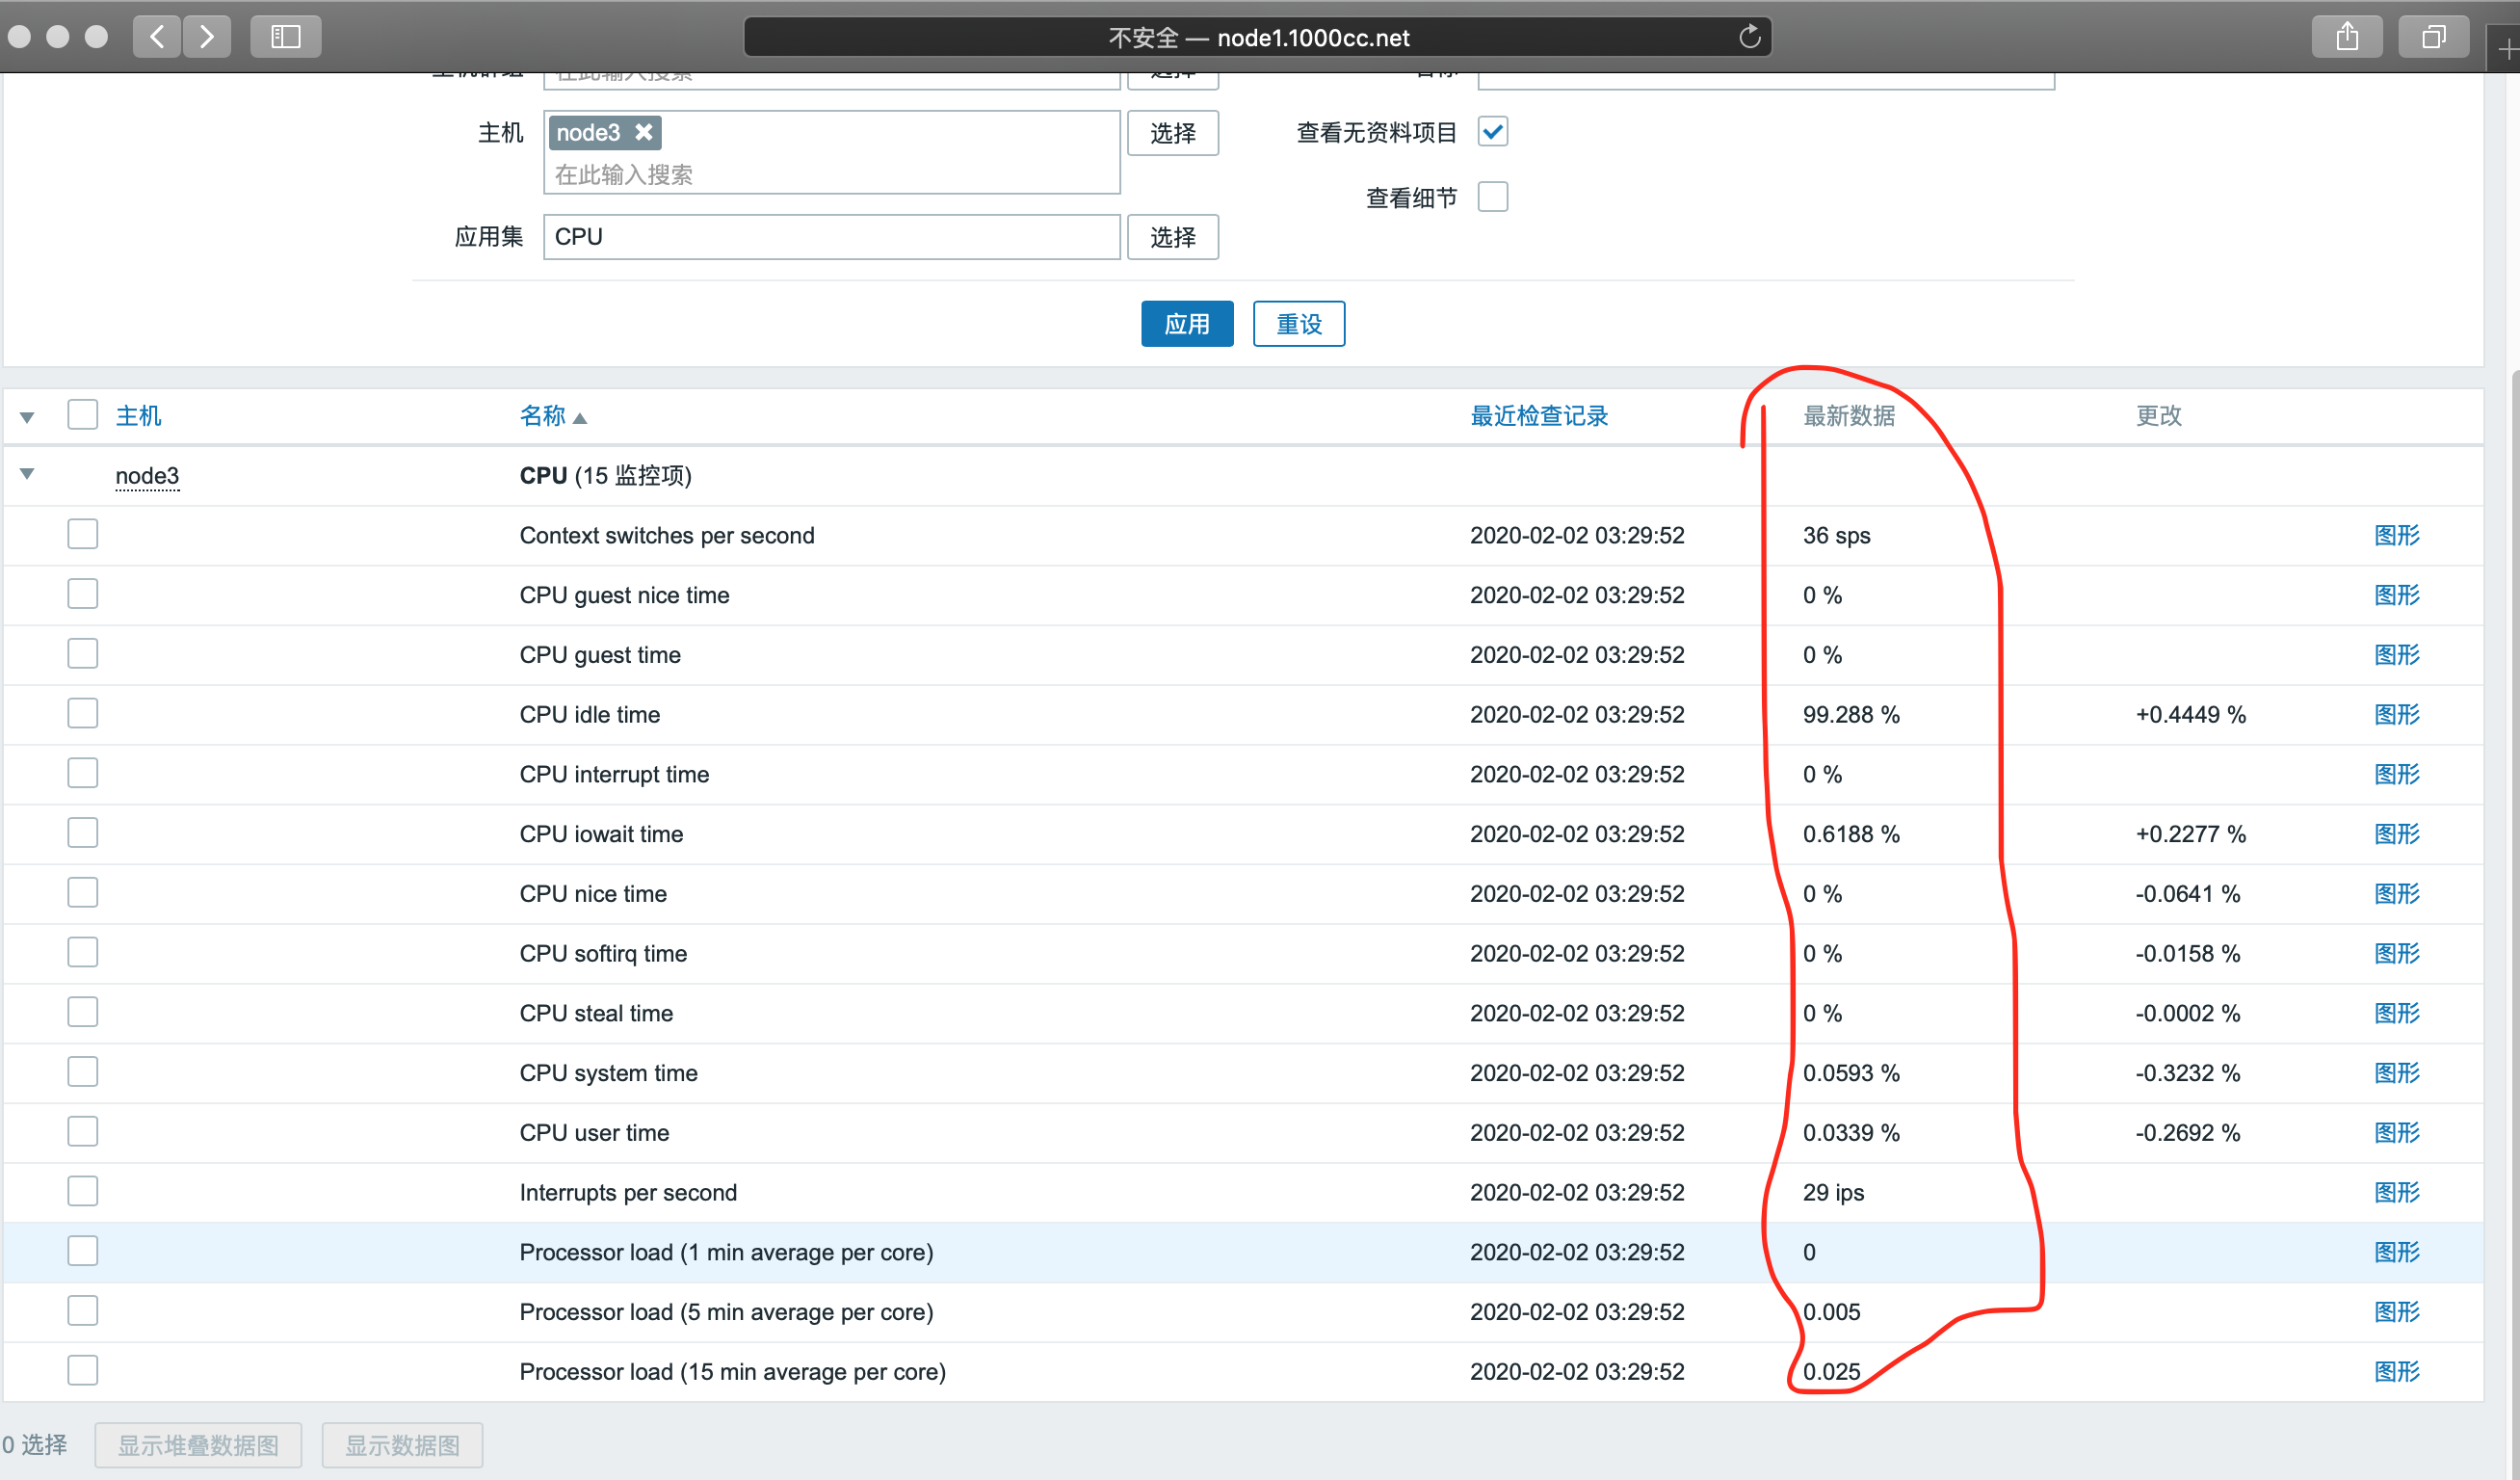Viewport: 2520px width, 1480px height.
Task: Enable the 查看细节 checkbox
Action: (x=1492, y=197)
